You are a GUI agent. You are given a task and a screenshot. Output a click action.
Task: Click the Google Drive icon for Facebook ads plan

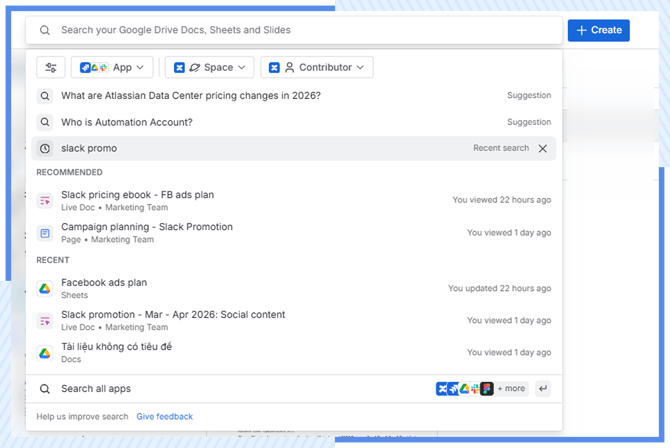pos(45,289)
